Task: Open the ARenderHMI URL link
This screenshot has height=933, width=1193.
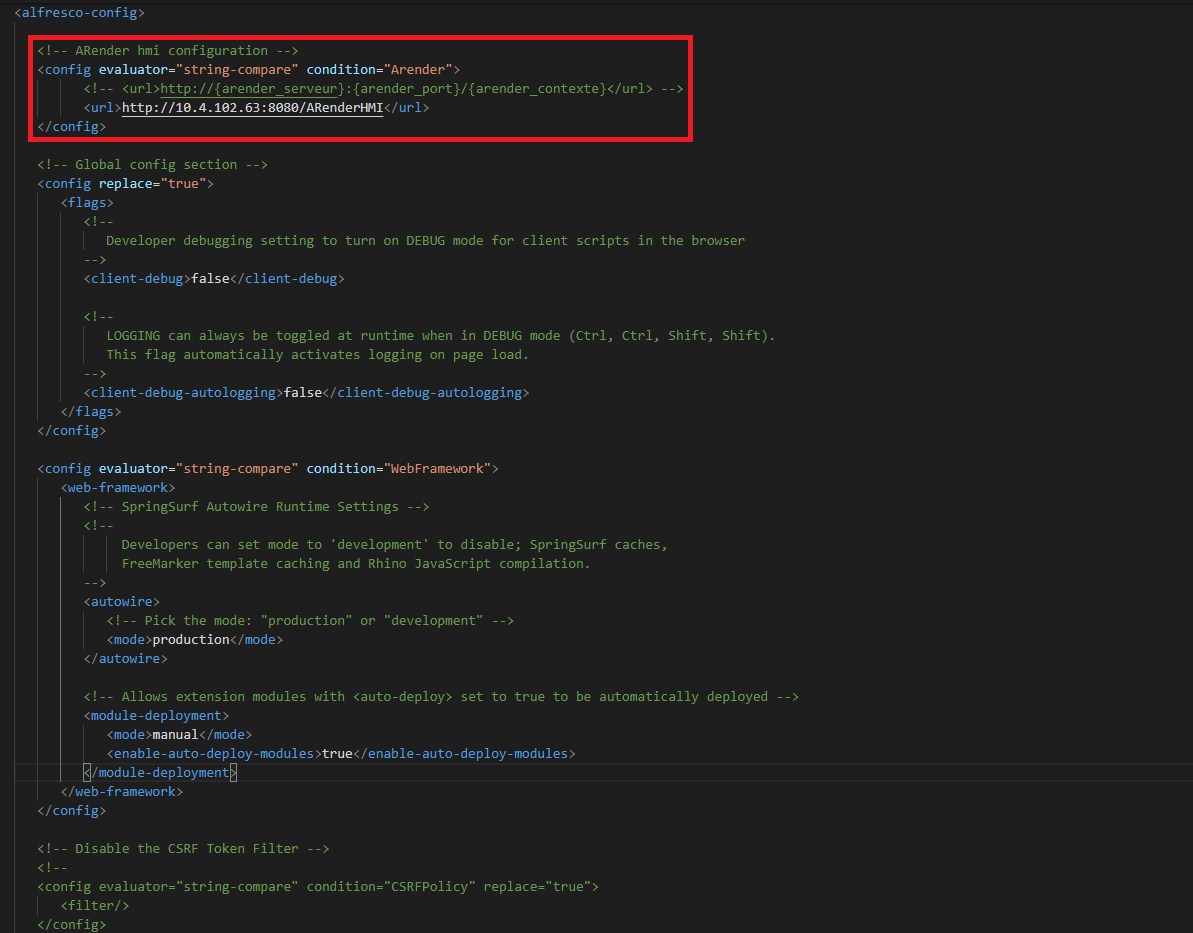Action: pos(252,107)
